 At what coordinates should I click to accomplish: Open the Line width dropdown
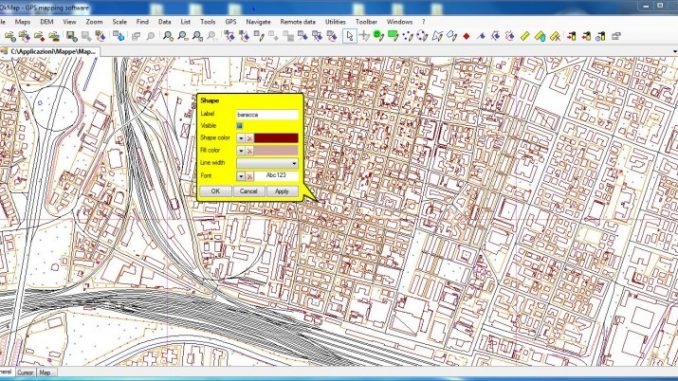[267, 163]
